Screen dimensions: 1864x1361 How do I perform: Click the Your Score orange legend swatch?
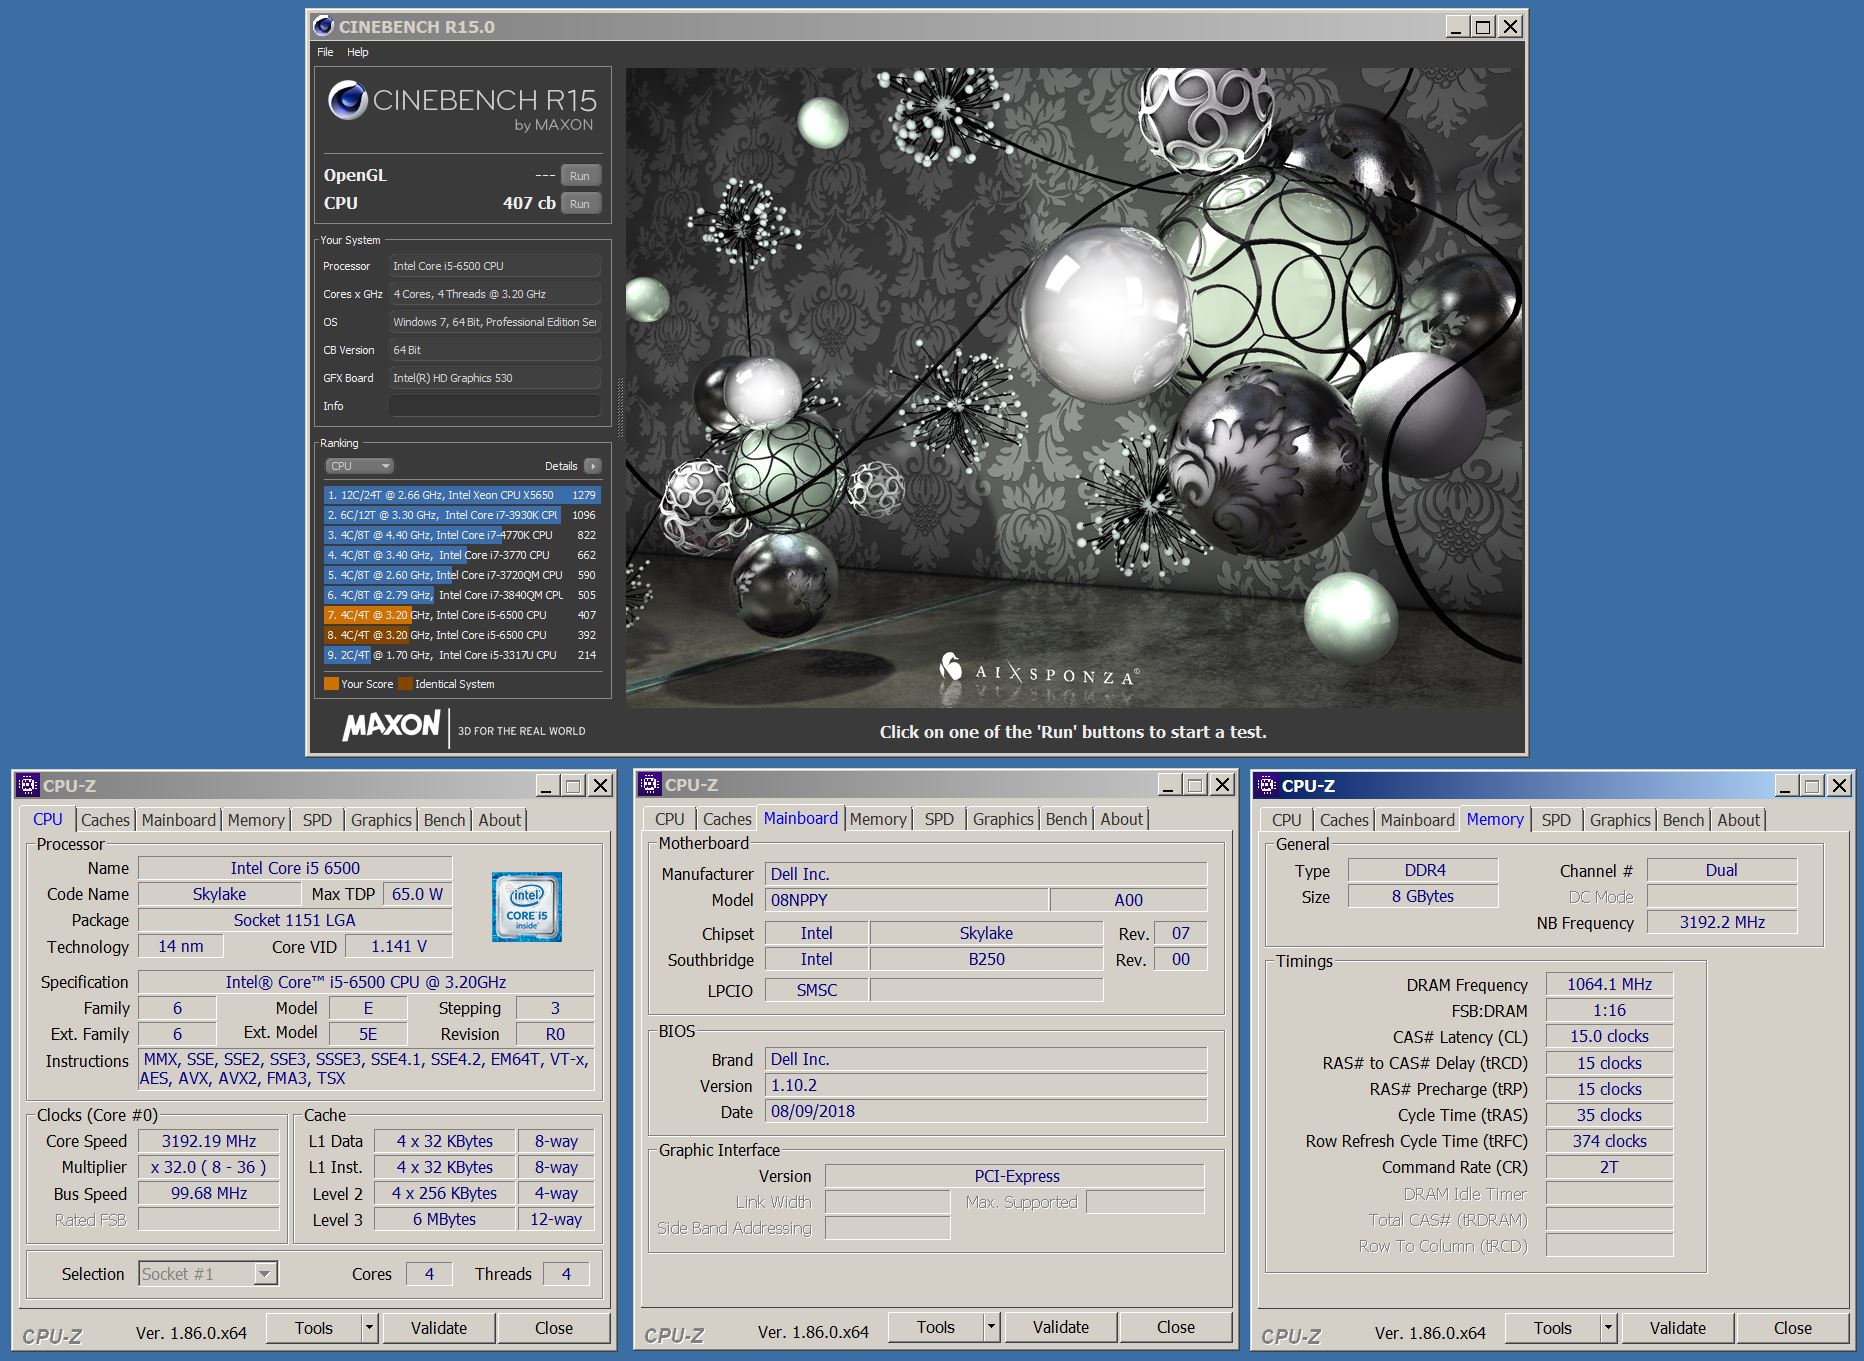tap(331, 684)
